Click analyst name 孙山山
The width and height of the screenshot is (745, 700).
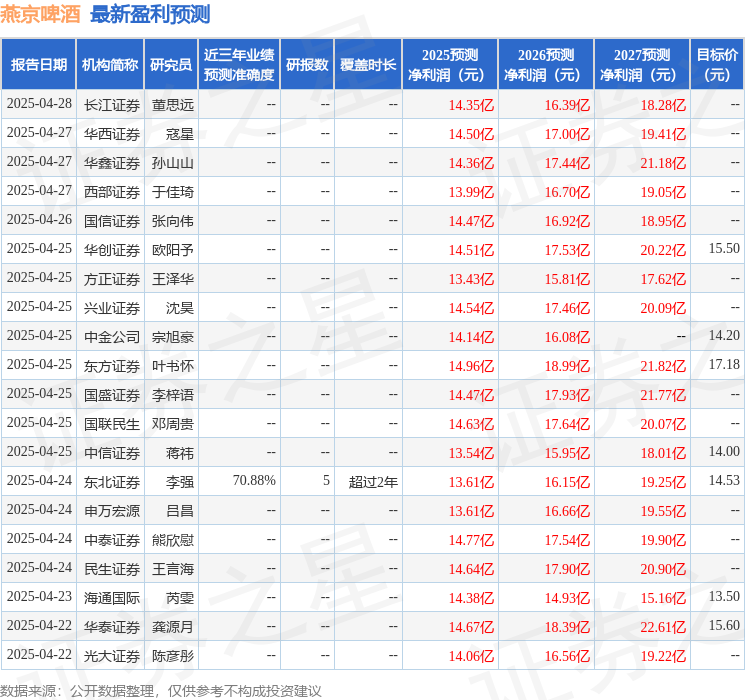click(172, 163)
